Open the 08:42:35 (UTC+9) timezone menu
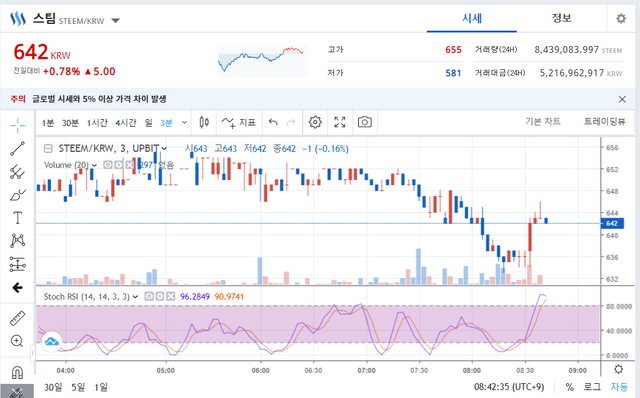The width and height of the screenshot is (640, 398). tap(509, 387)
